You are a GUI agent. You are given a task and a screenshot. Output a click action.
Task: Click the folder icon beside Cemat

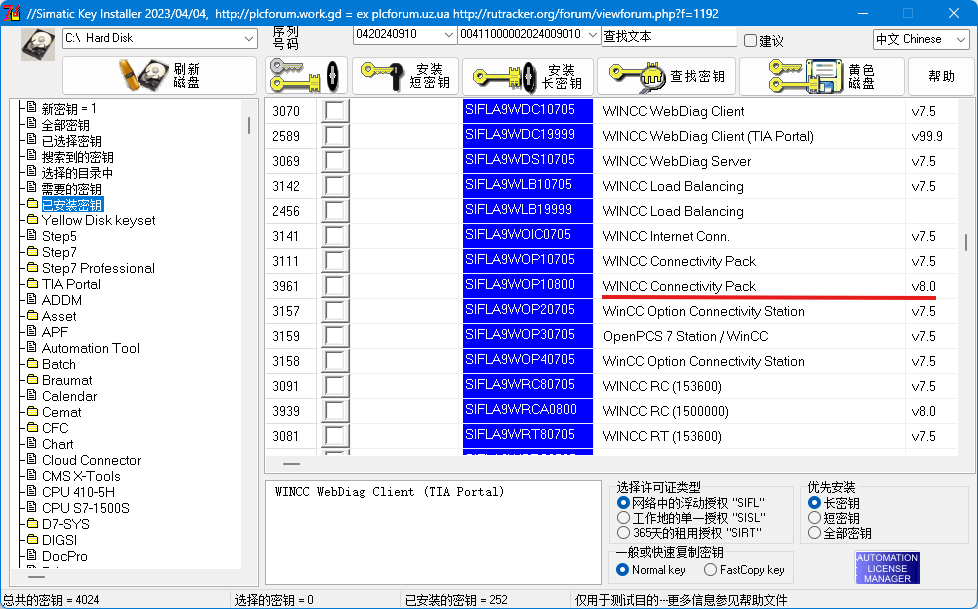32,412
